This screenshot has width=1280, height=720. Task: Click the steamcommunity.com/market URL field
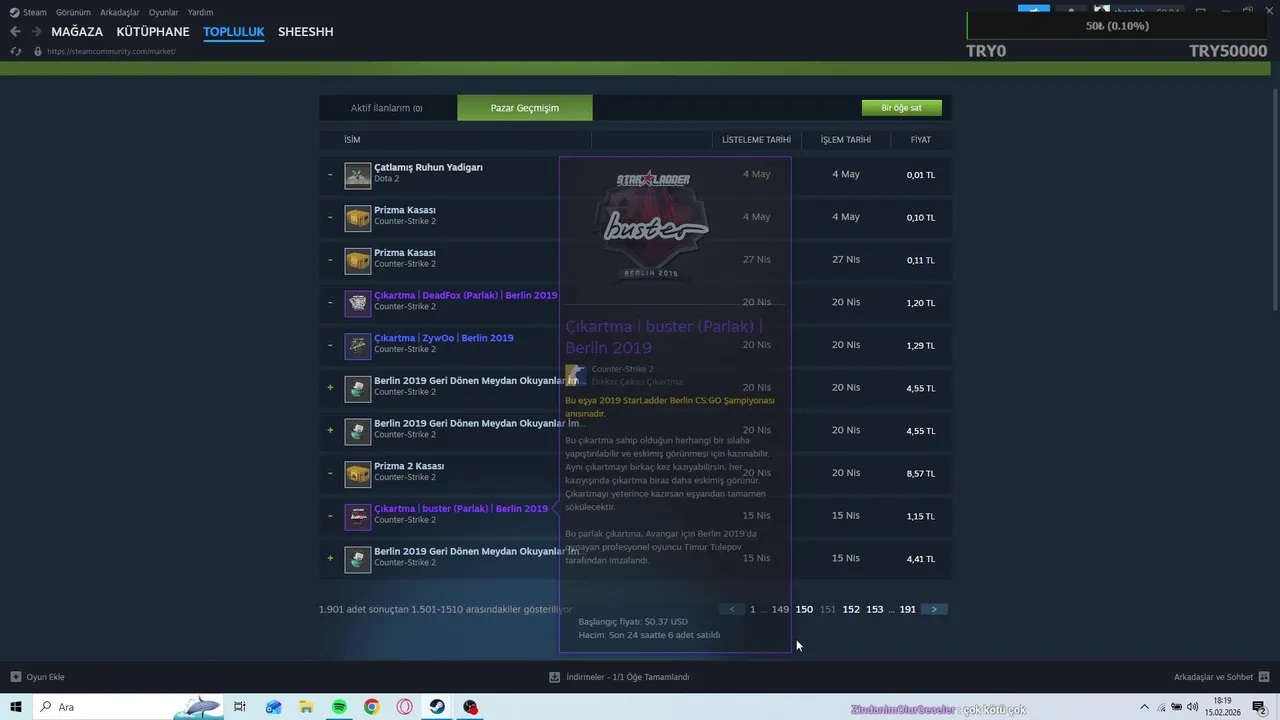coord(111,51)
